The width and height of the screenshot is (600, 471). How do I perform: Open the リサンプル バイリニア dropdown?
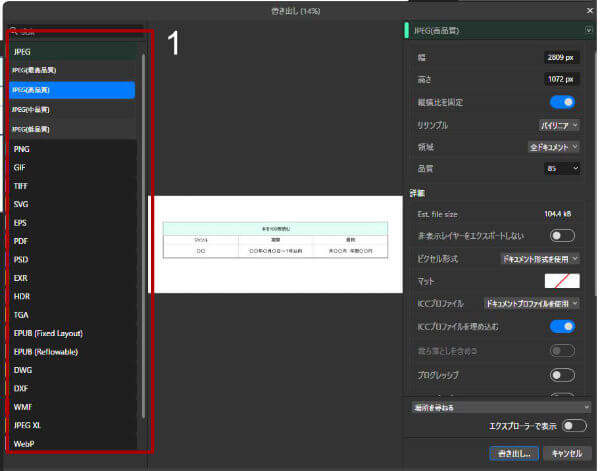pos(554,125)
